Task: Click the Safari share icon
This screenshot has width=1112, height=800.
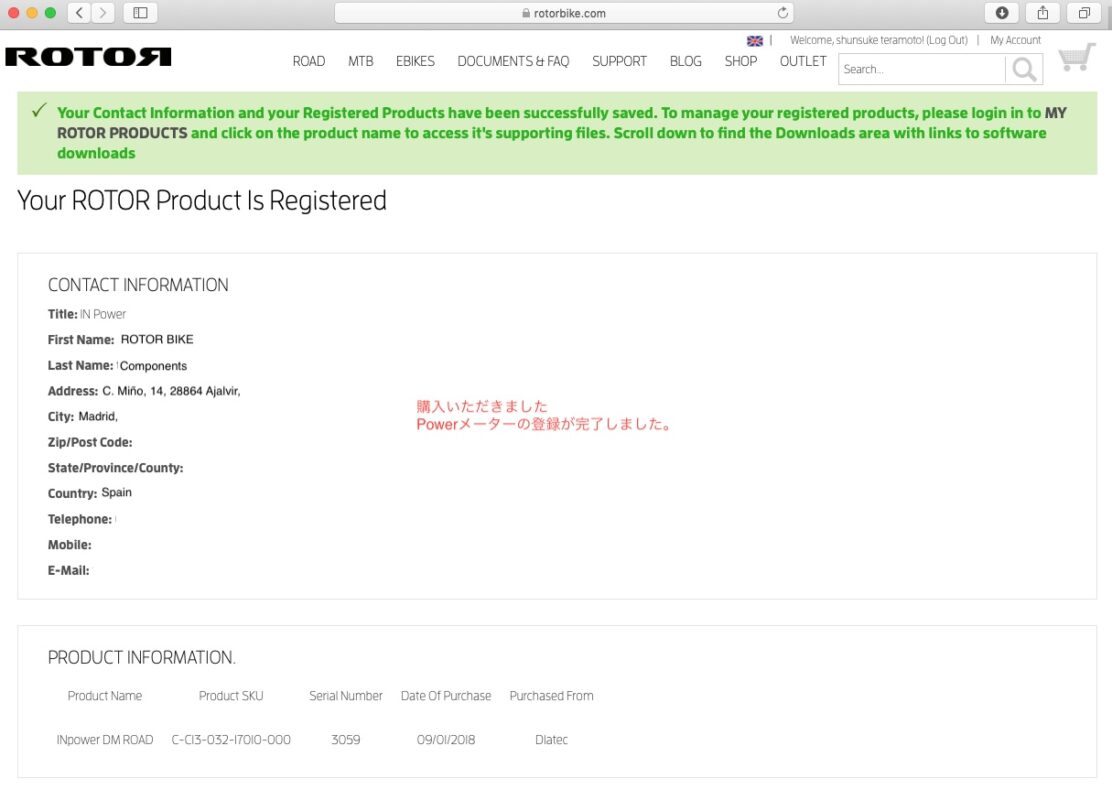Action: tap(1043, 13)
